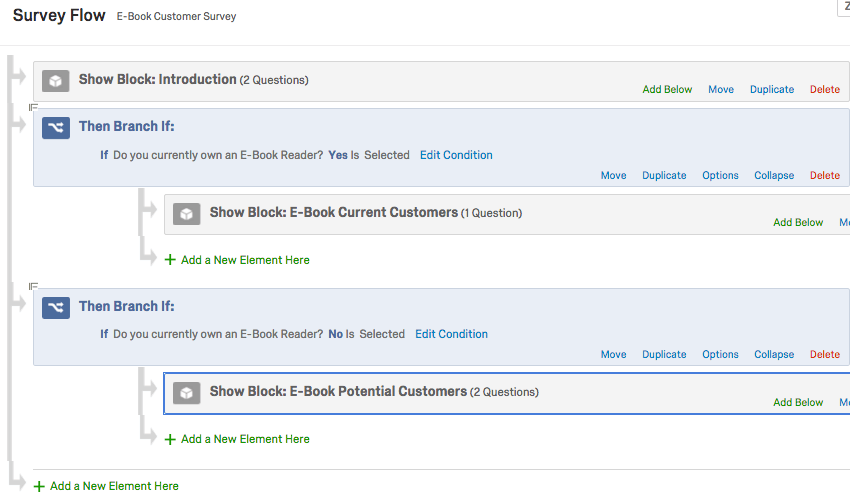Click plus icon under E-Book Current Customers block

(x=170, y=260)
